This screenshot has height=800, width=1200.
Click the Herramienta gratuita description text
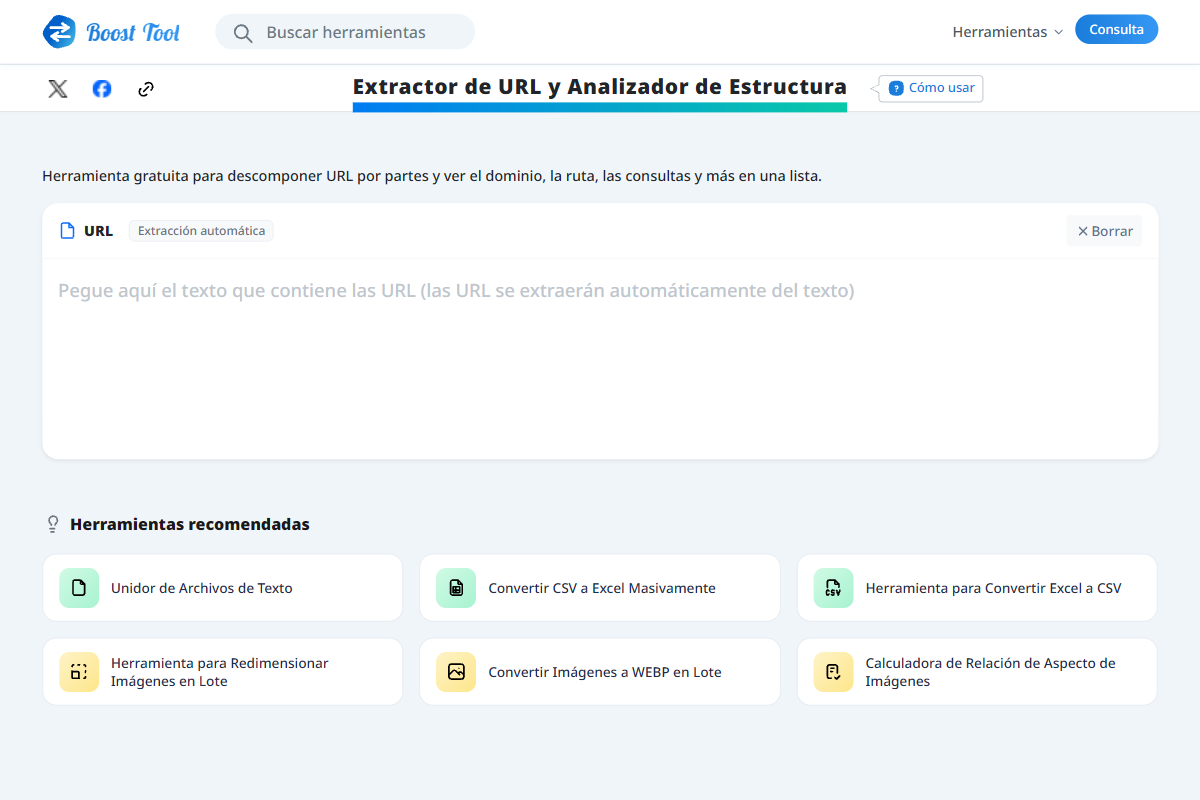point(432,176)
